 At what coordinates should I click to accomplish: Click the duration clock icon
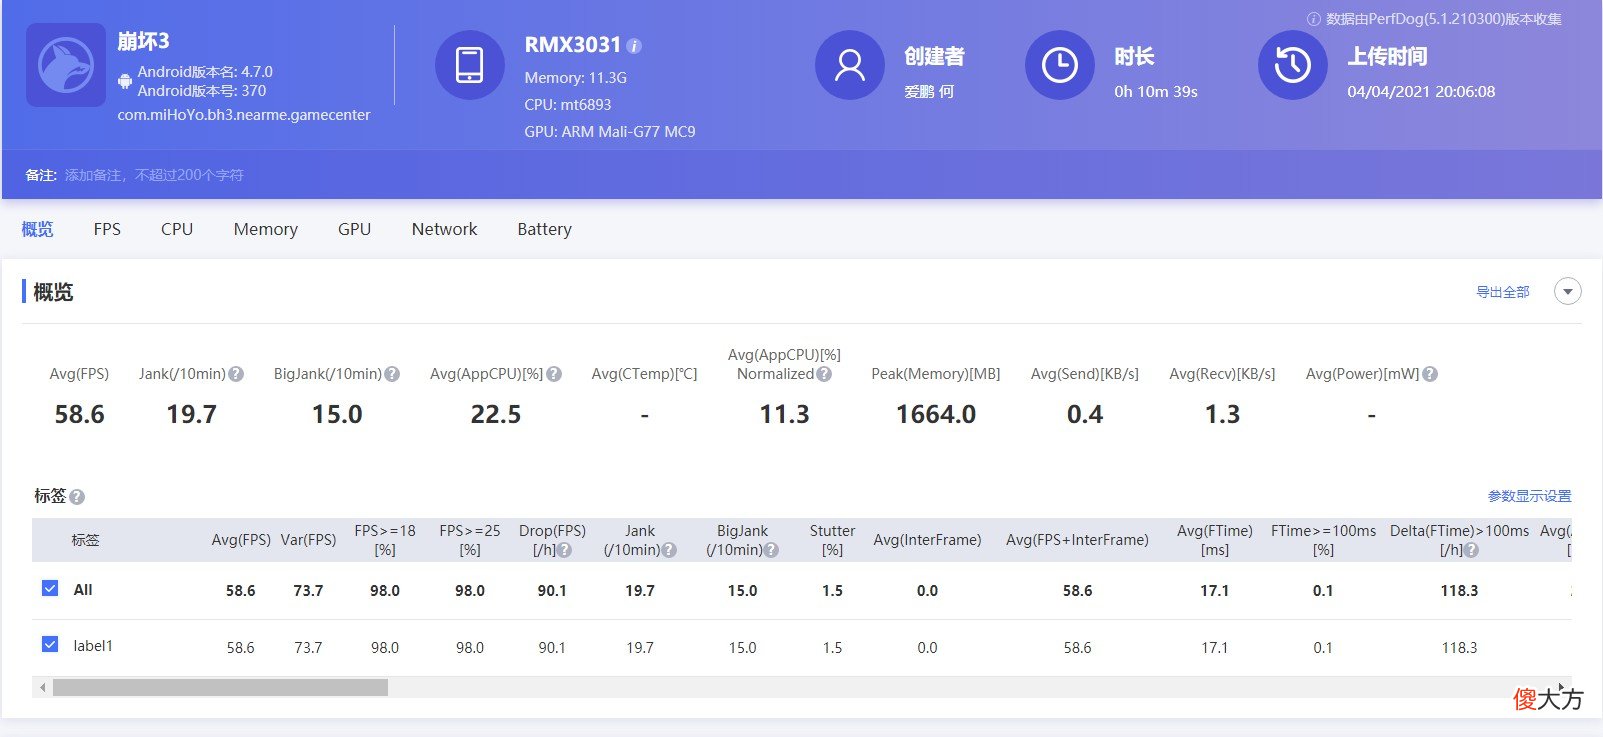tap(1060, 65)
